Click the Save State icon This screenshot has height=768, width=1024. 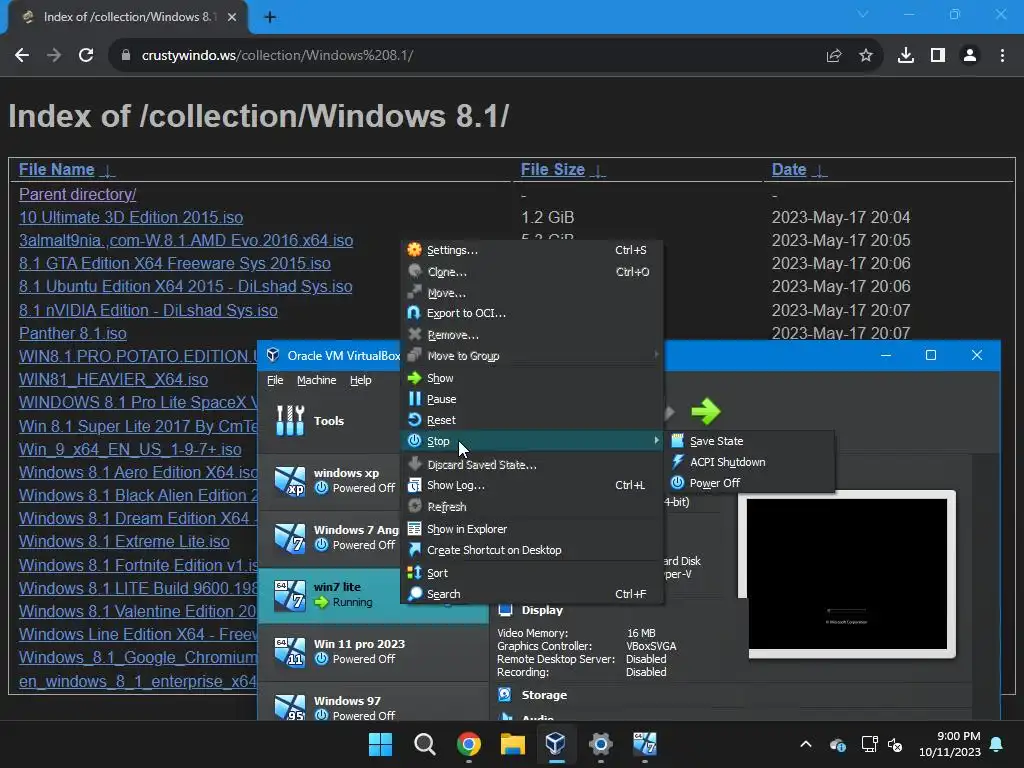pos(678,441)
